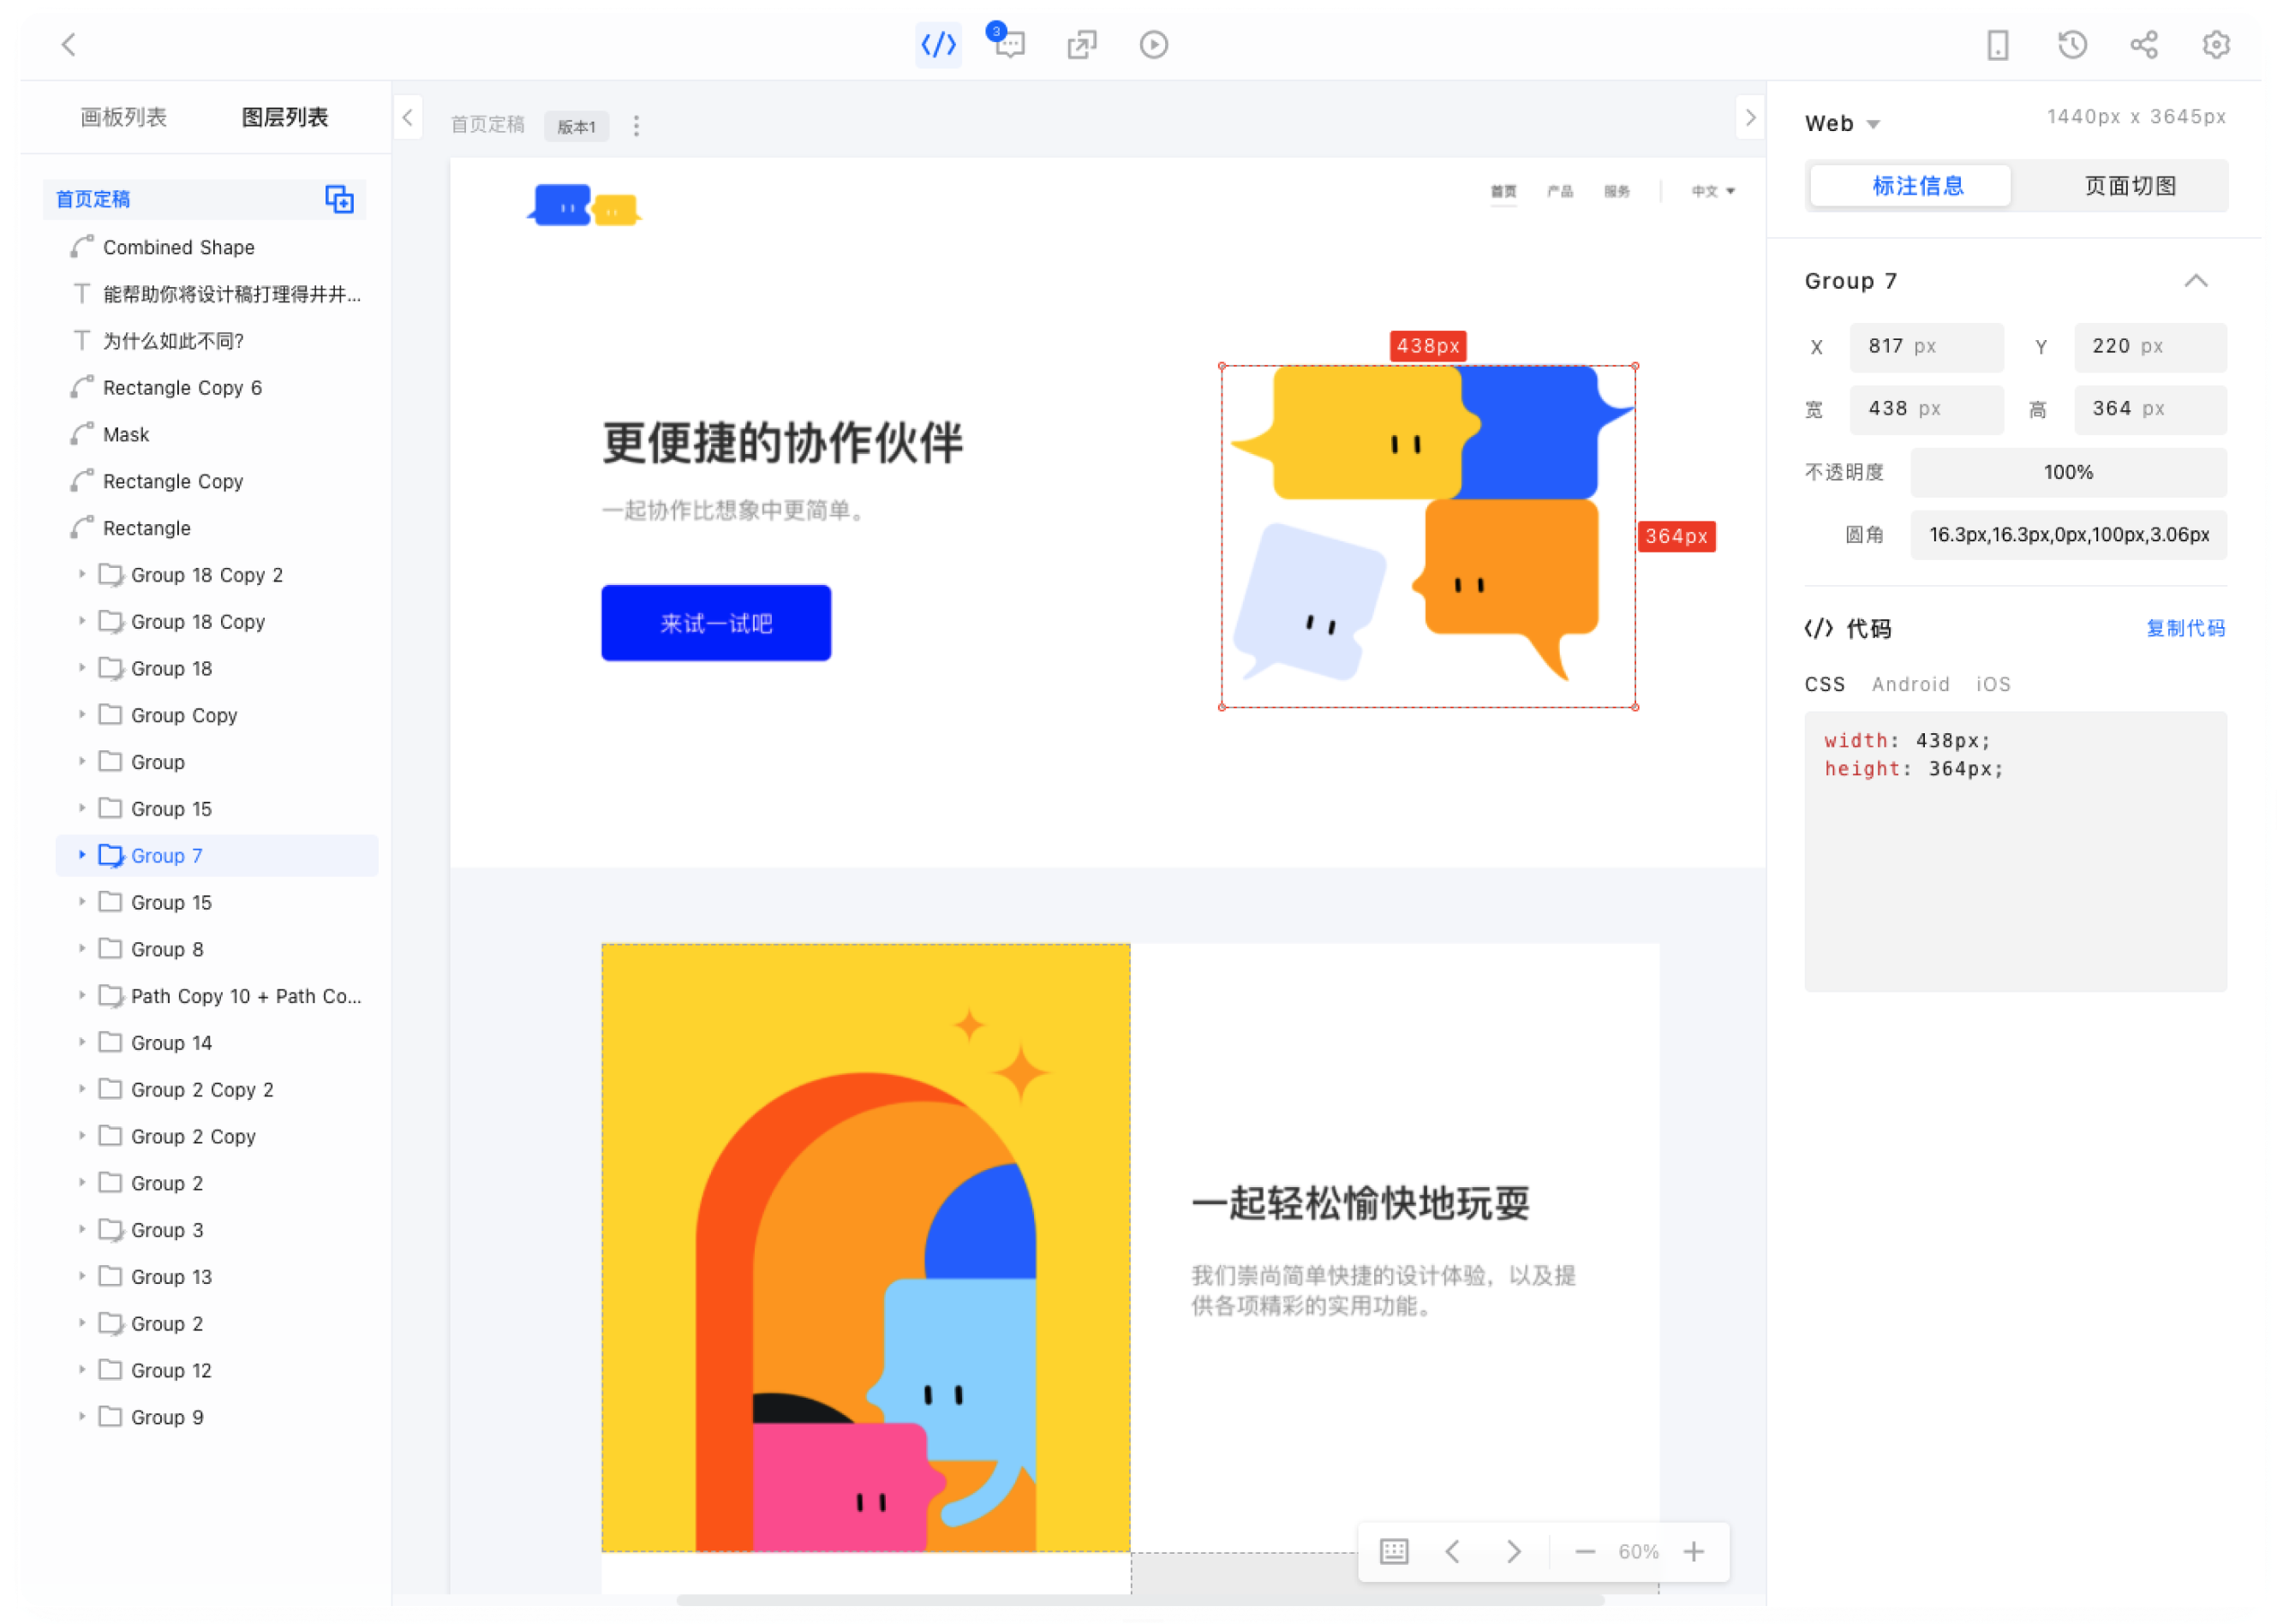The height and width of the screenshot is (1624, 2277).
Task: Open the comments icon with badge
Action: (x=1009, y=45)
